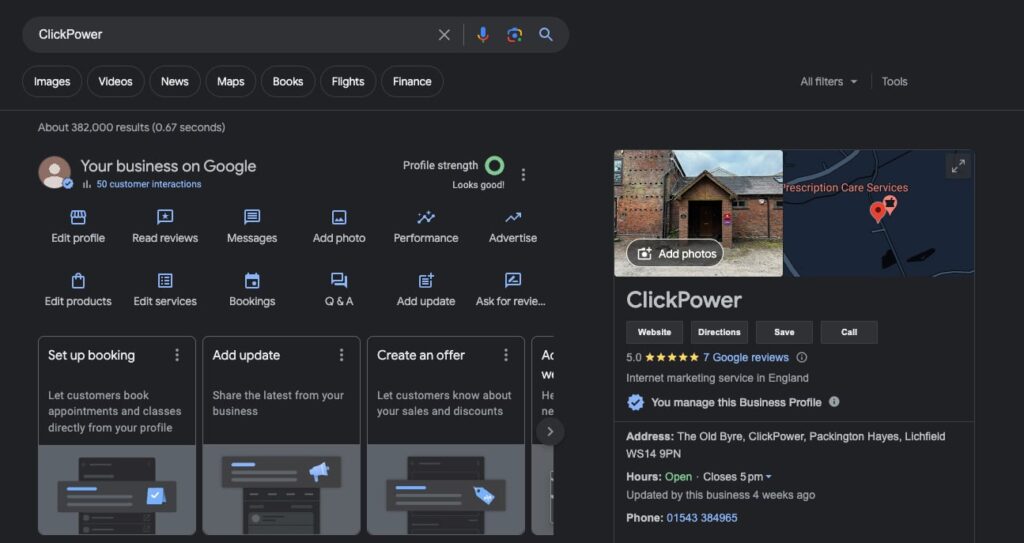The height and width of the screenshot is (543, 1024).
Task: Open Google Lens image search icon
Action: (515, 35)
